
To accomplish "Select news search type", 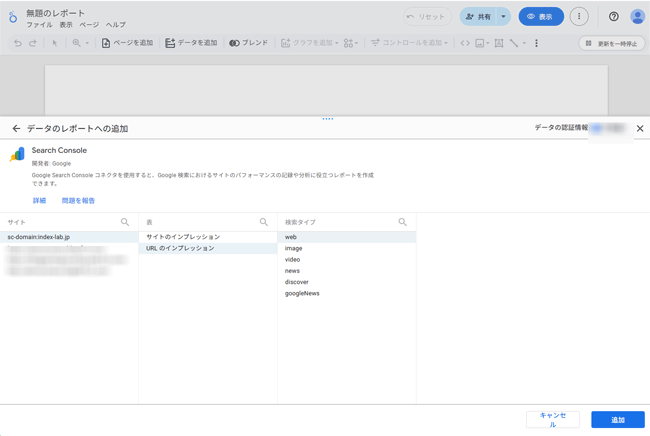I will [x=347, y=271].
